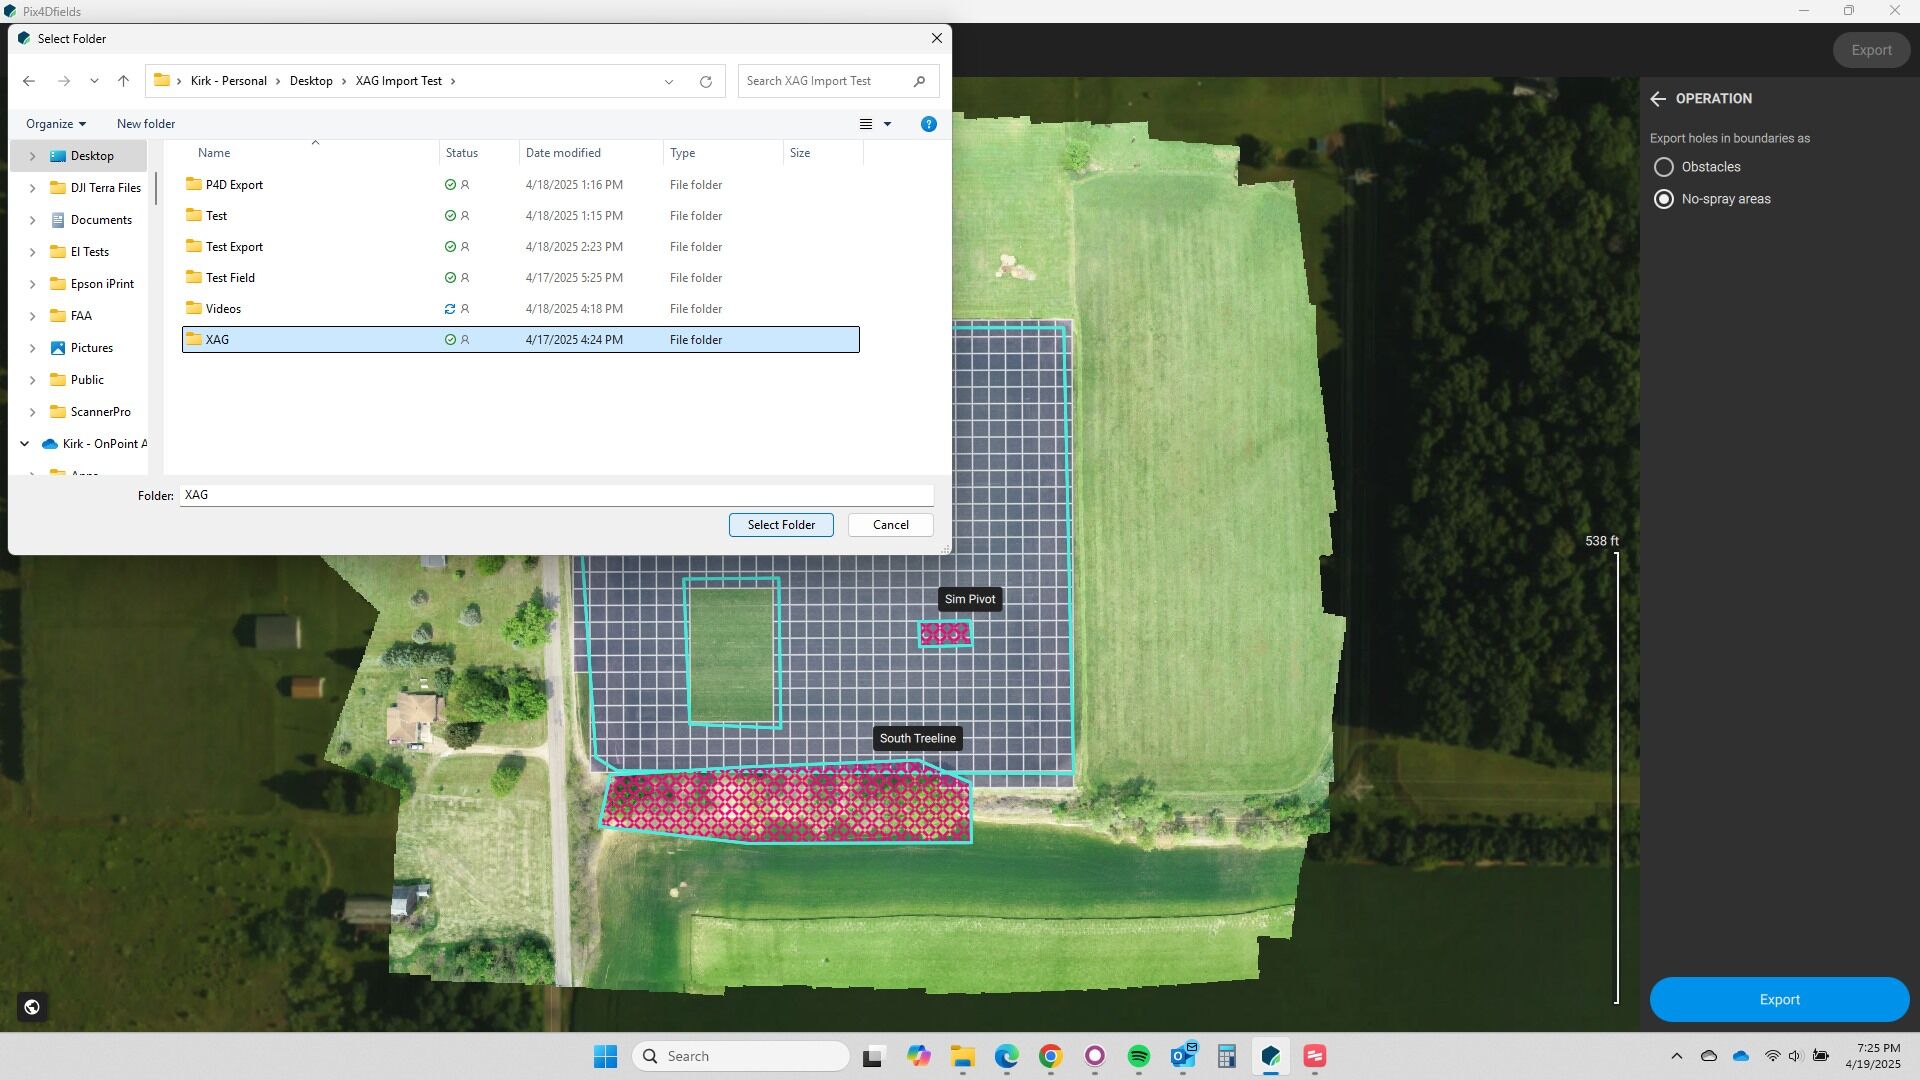Open the address bar history dropdown

click(x=669, y=82)
